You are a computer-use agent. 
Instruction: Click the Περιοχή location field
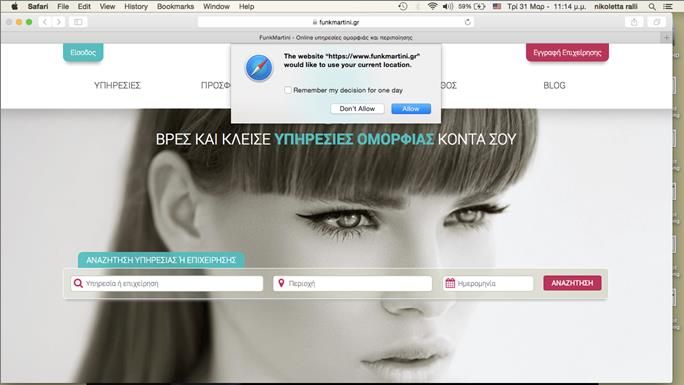click(352, 283)
